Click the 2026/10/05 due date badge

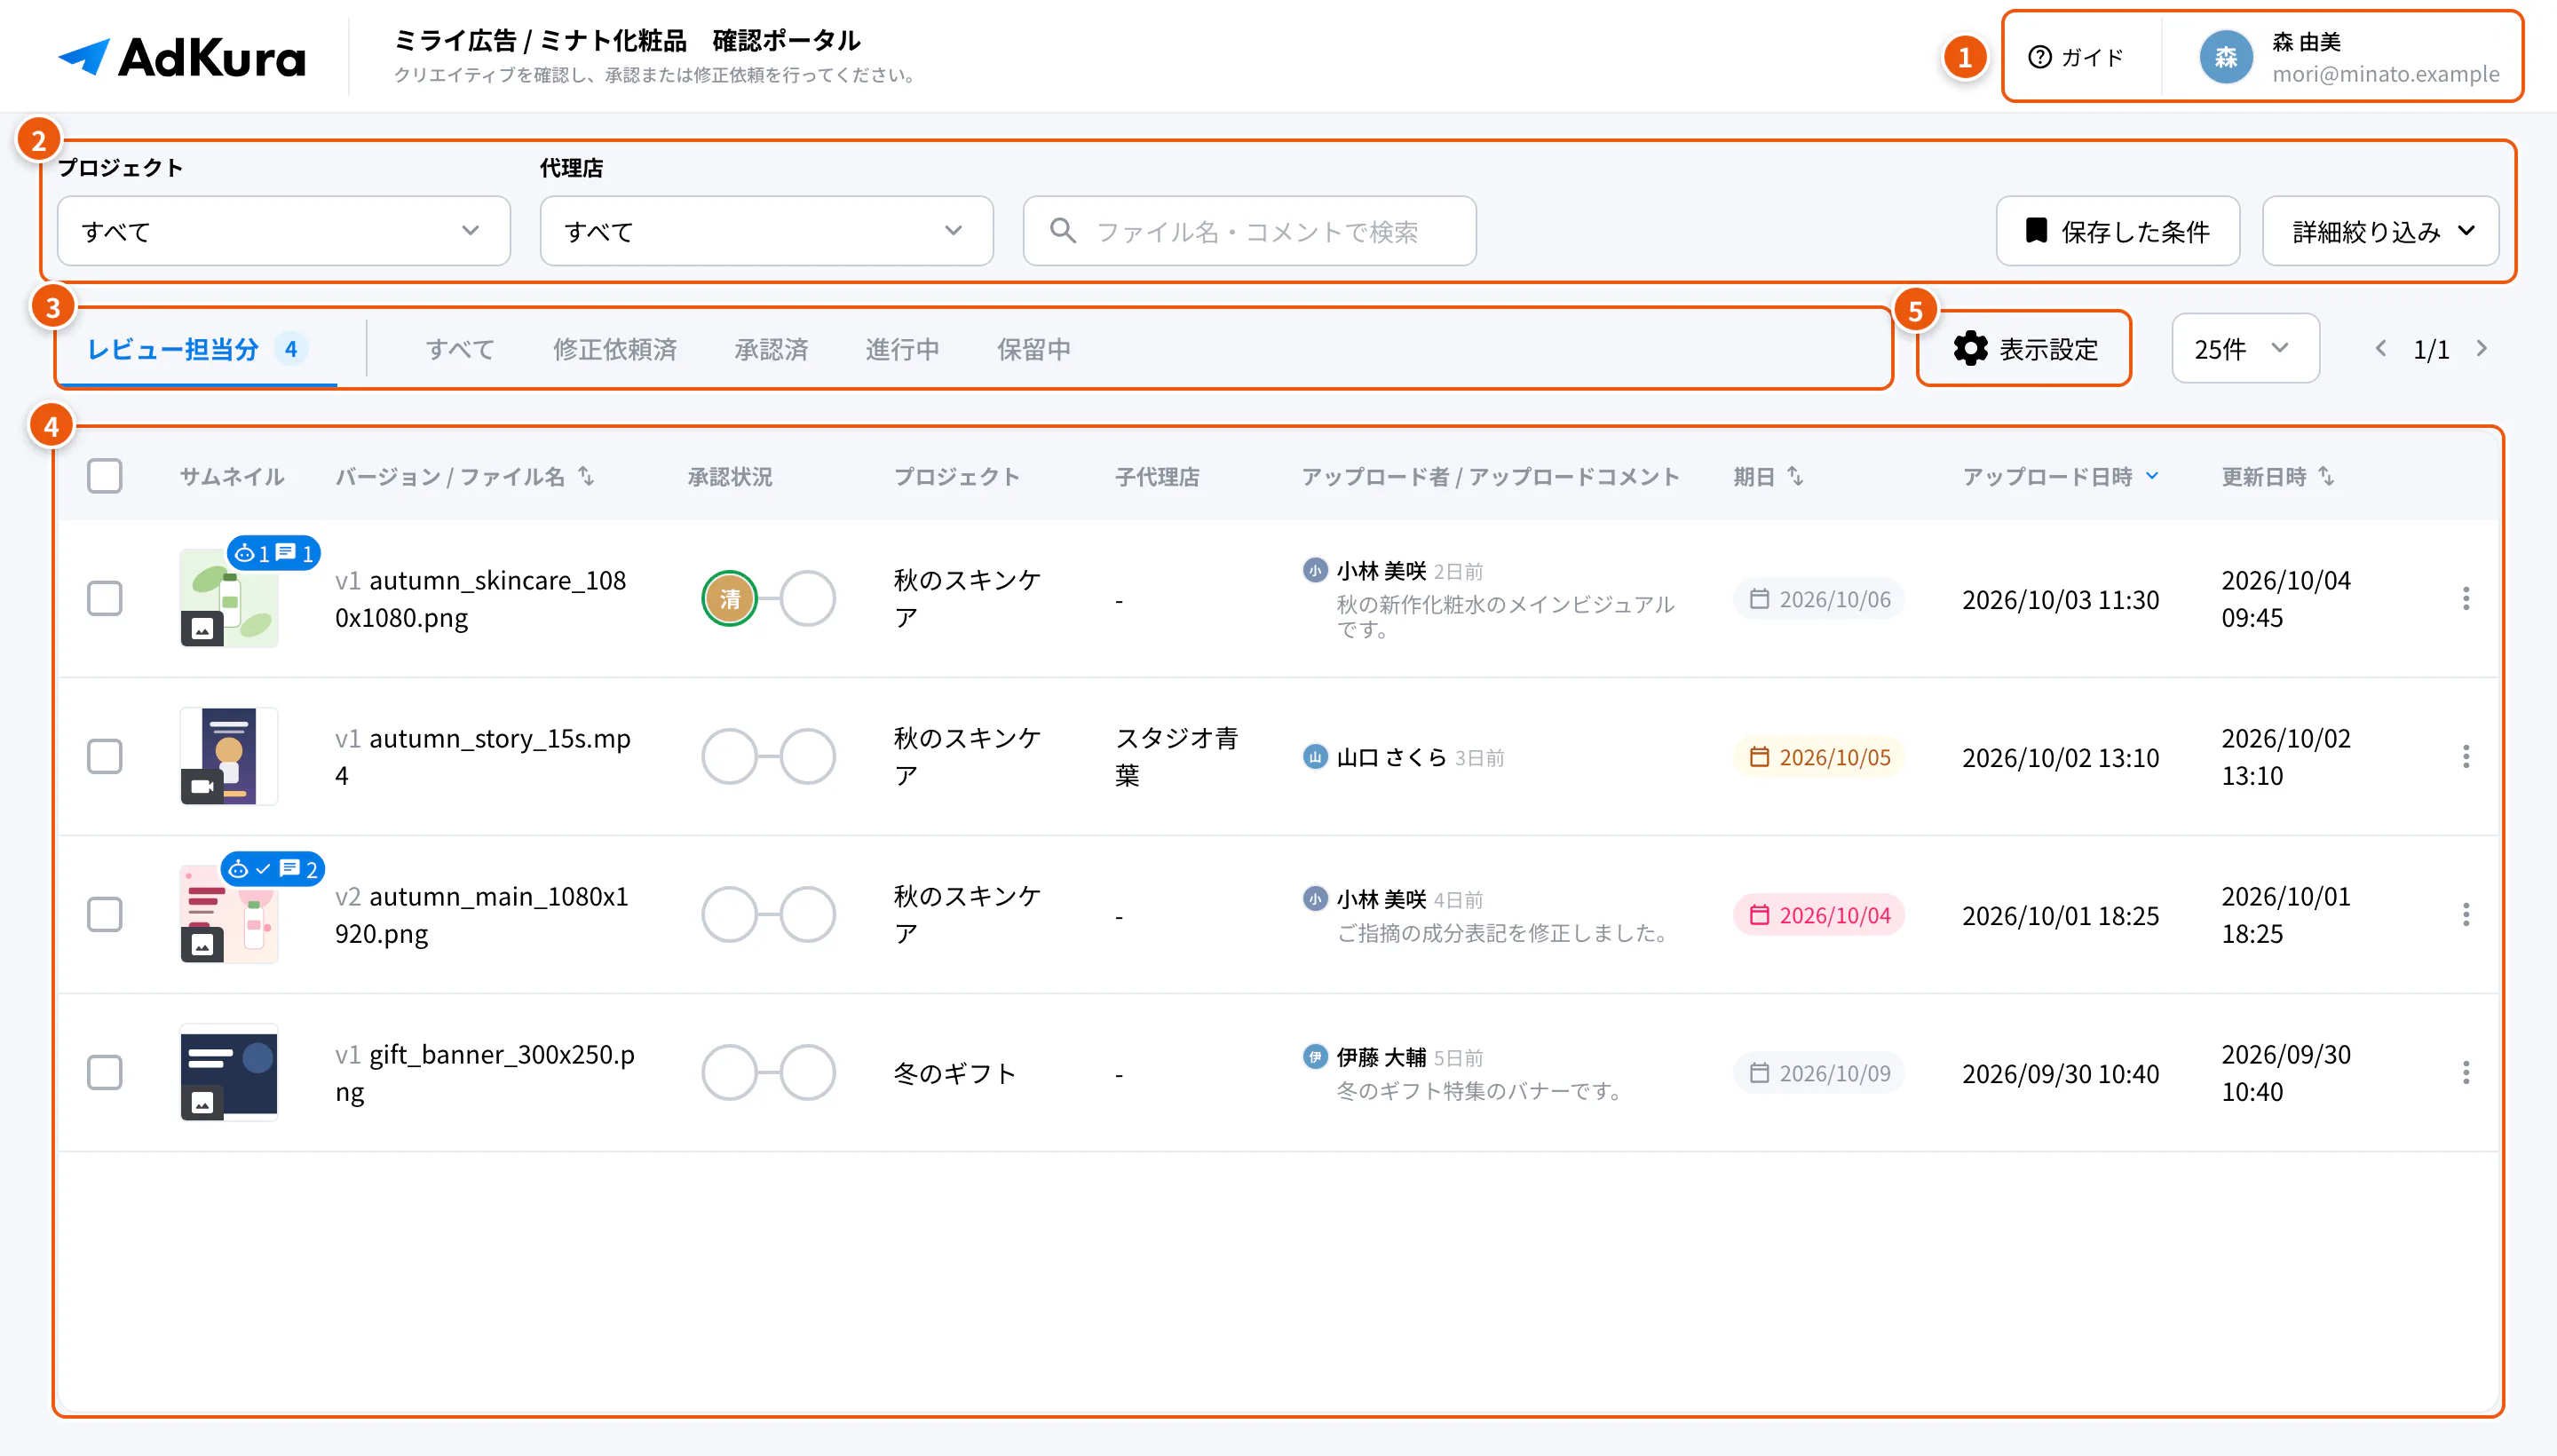click(1819, 757)
